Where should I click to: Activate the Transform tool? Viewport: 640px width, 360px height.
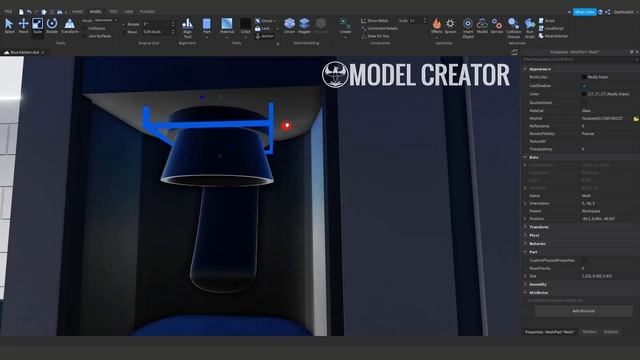click(70, 25)
